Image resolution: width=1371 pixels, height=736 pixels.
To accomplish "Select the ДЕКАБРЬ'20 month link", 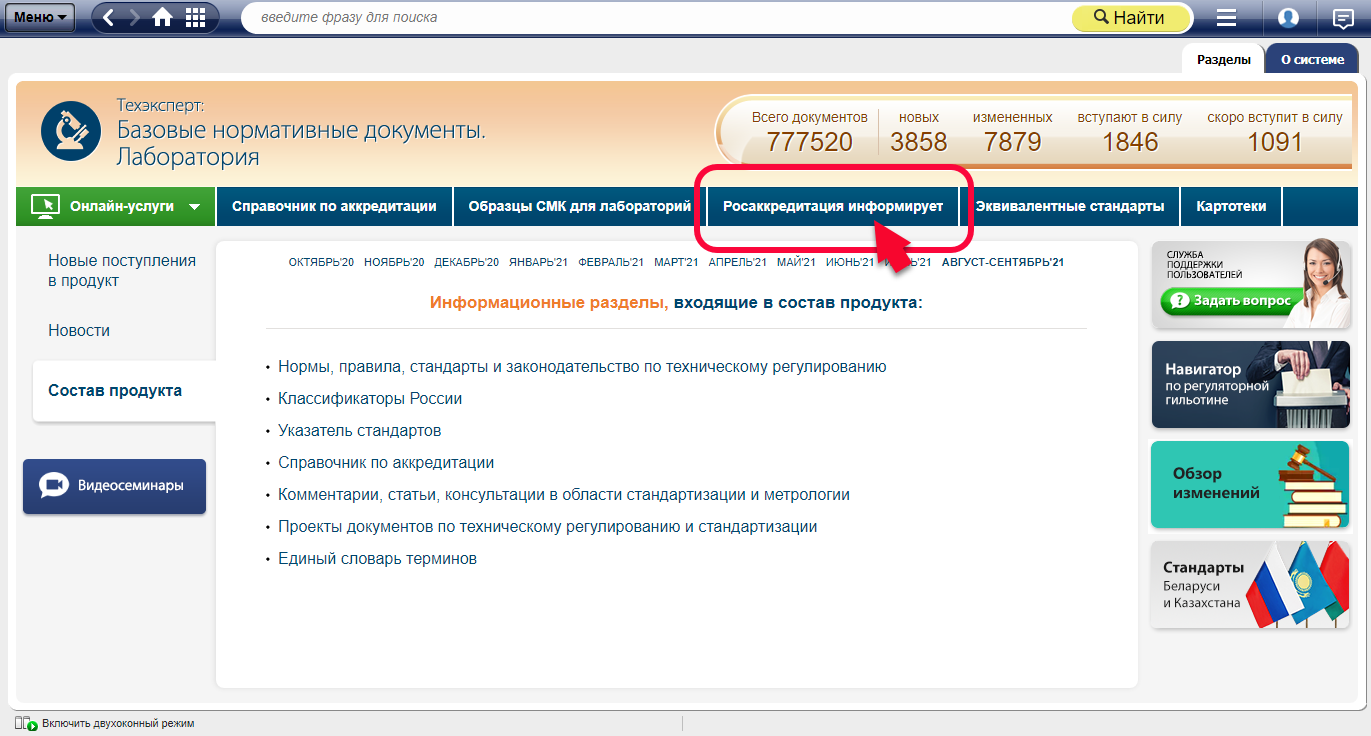I will coord(466,262).
